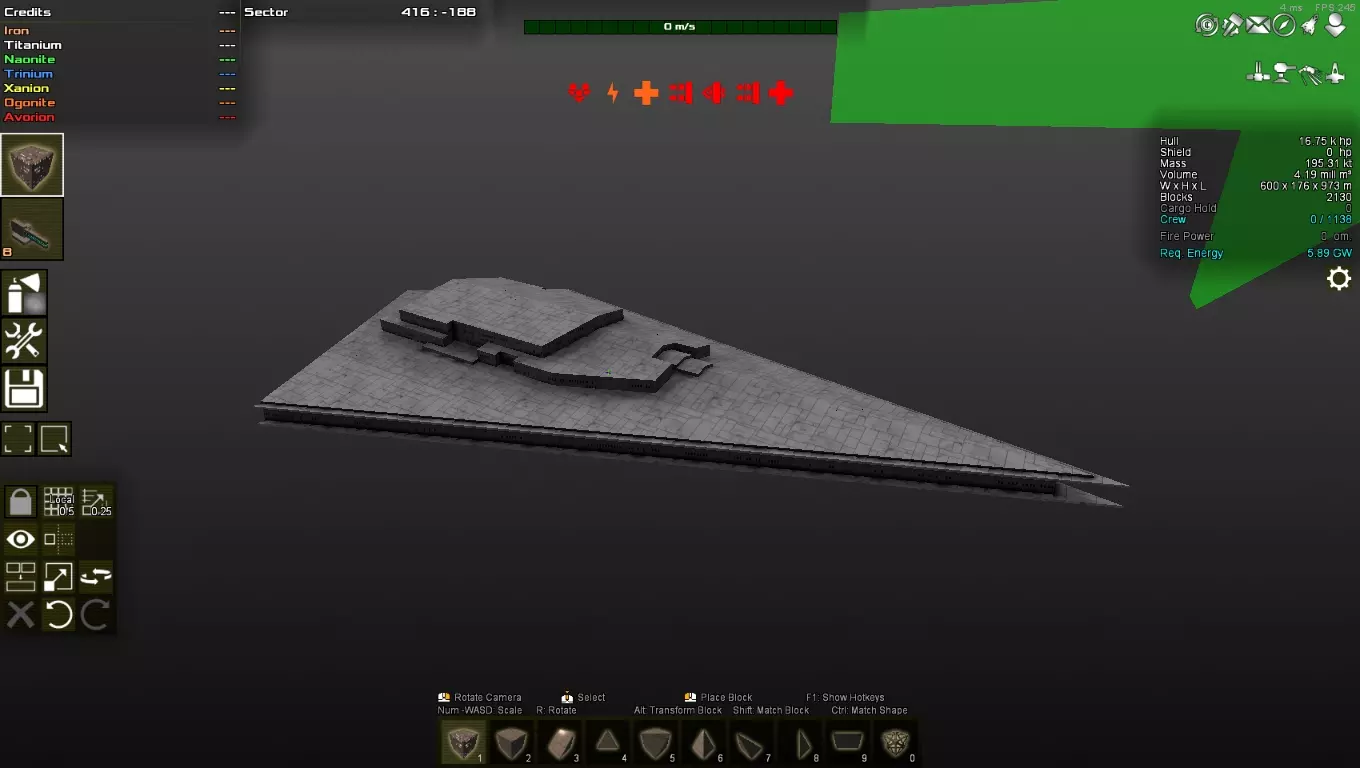Click the fighter craft icon
Image resolution: width=1360 pixels, height=768 pixels.
tap(1335, 73)
